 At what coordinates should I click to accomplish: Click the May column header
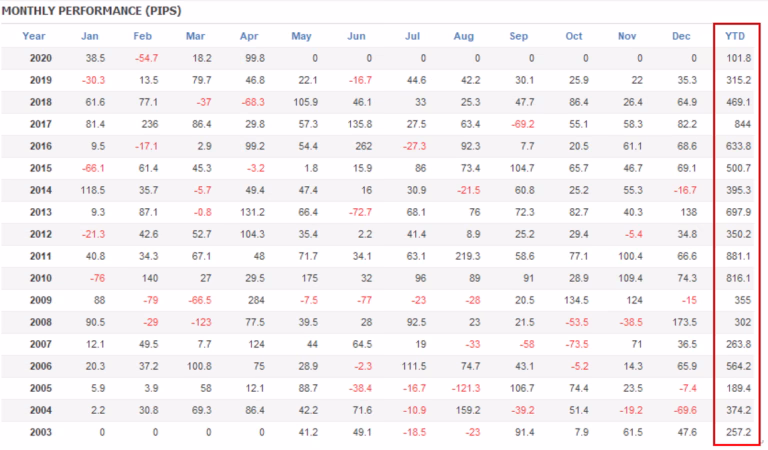[x=301, y=37]
